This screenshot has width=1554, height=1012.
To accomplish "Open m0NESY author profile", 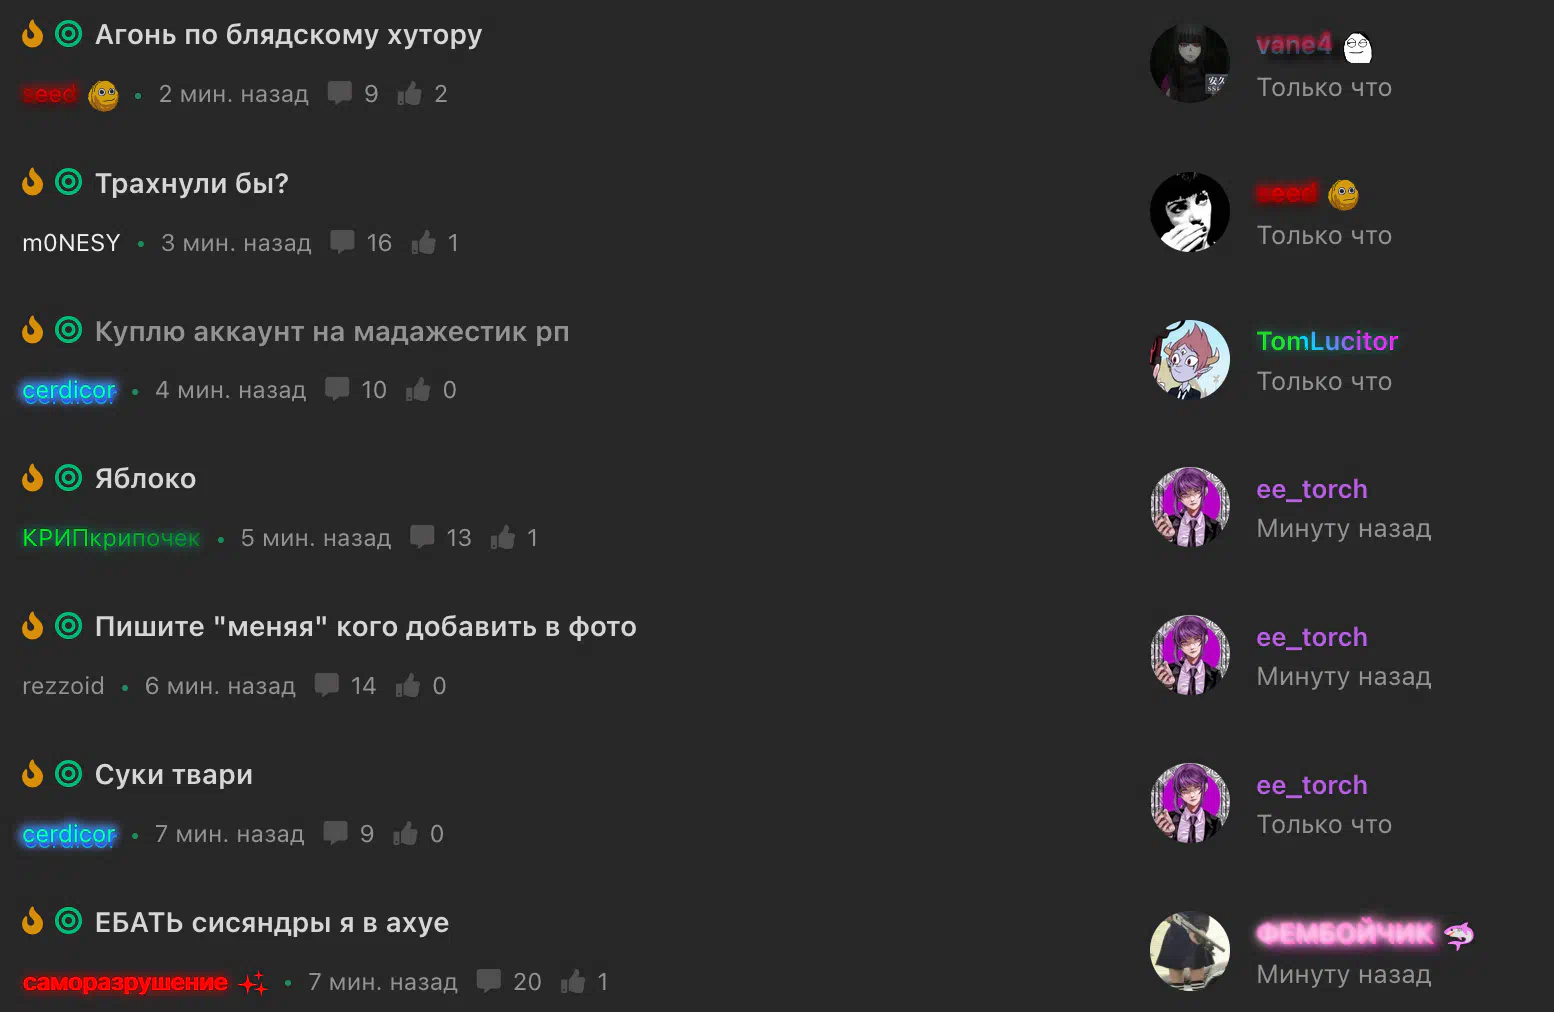I will [71, 243].
